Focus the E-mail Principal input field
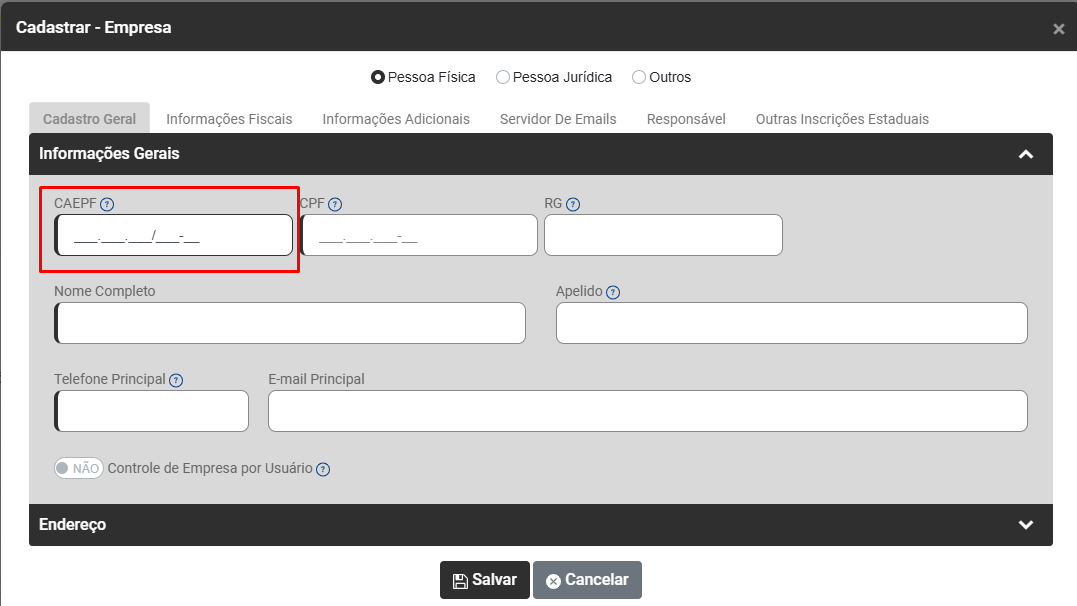1077x606 pixels. (648, 411)
